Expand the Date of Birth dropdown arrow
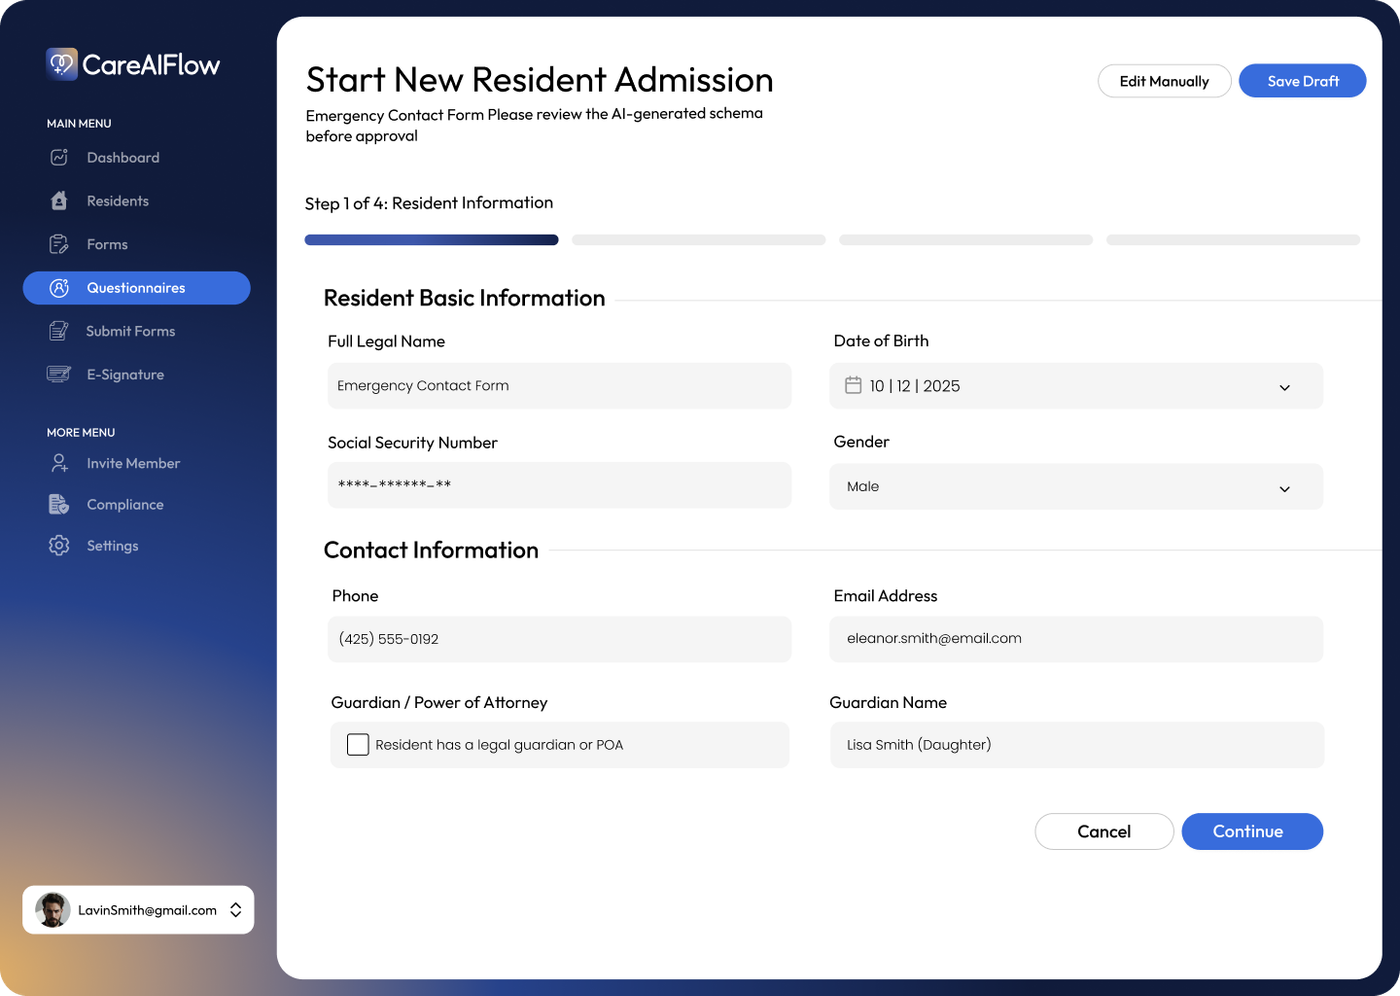The height and width of the screenshot is (996, 1400). [1285, 387]
